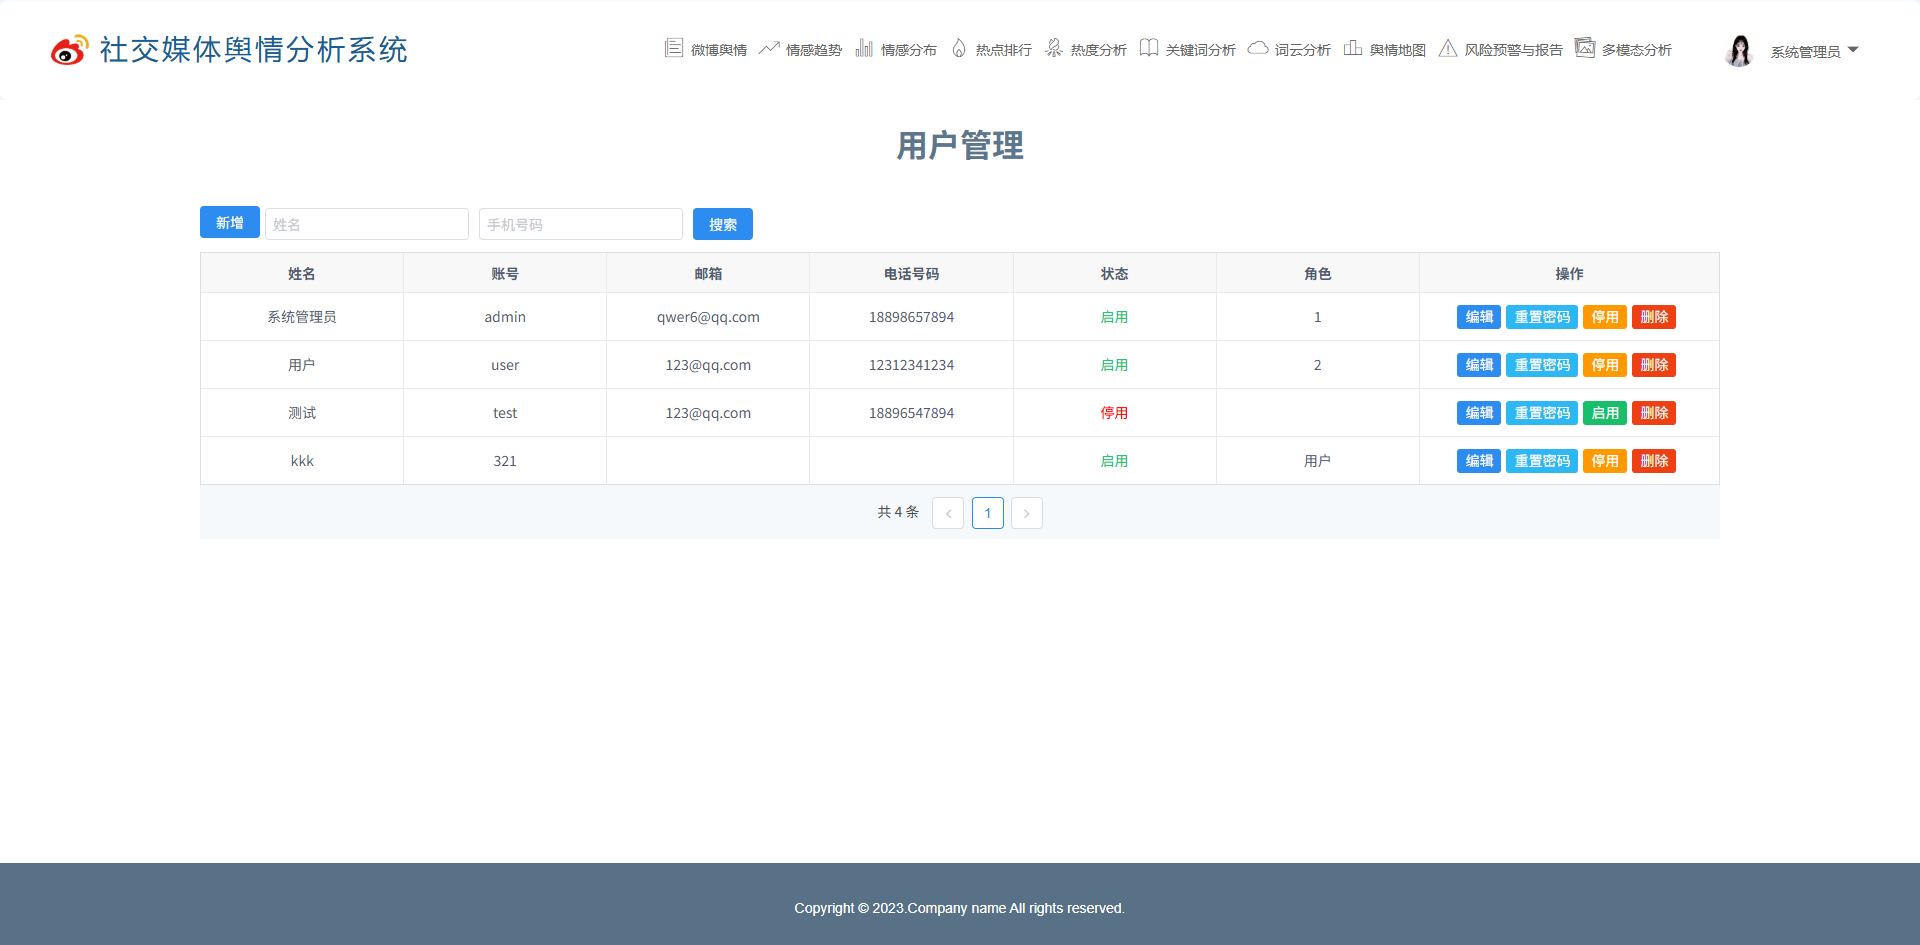Click the 321 account cell
1920x945 pixels.
tap(505, 461)
